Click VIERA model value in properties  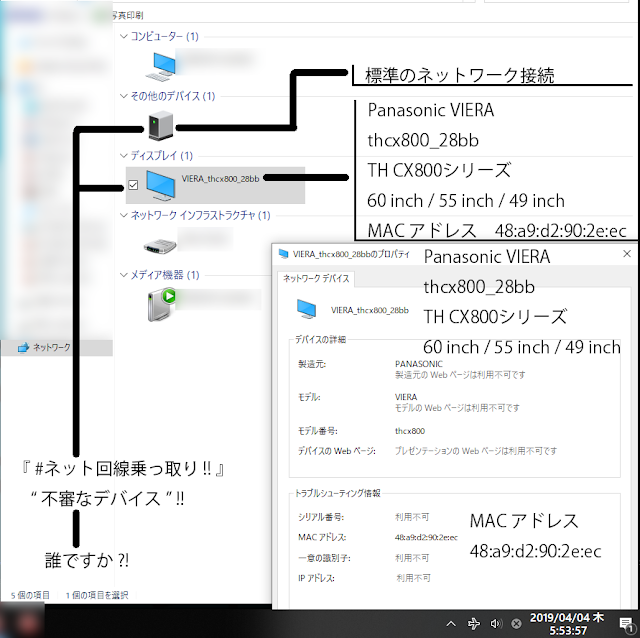tap(406, 397)
